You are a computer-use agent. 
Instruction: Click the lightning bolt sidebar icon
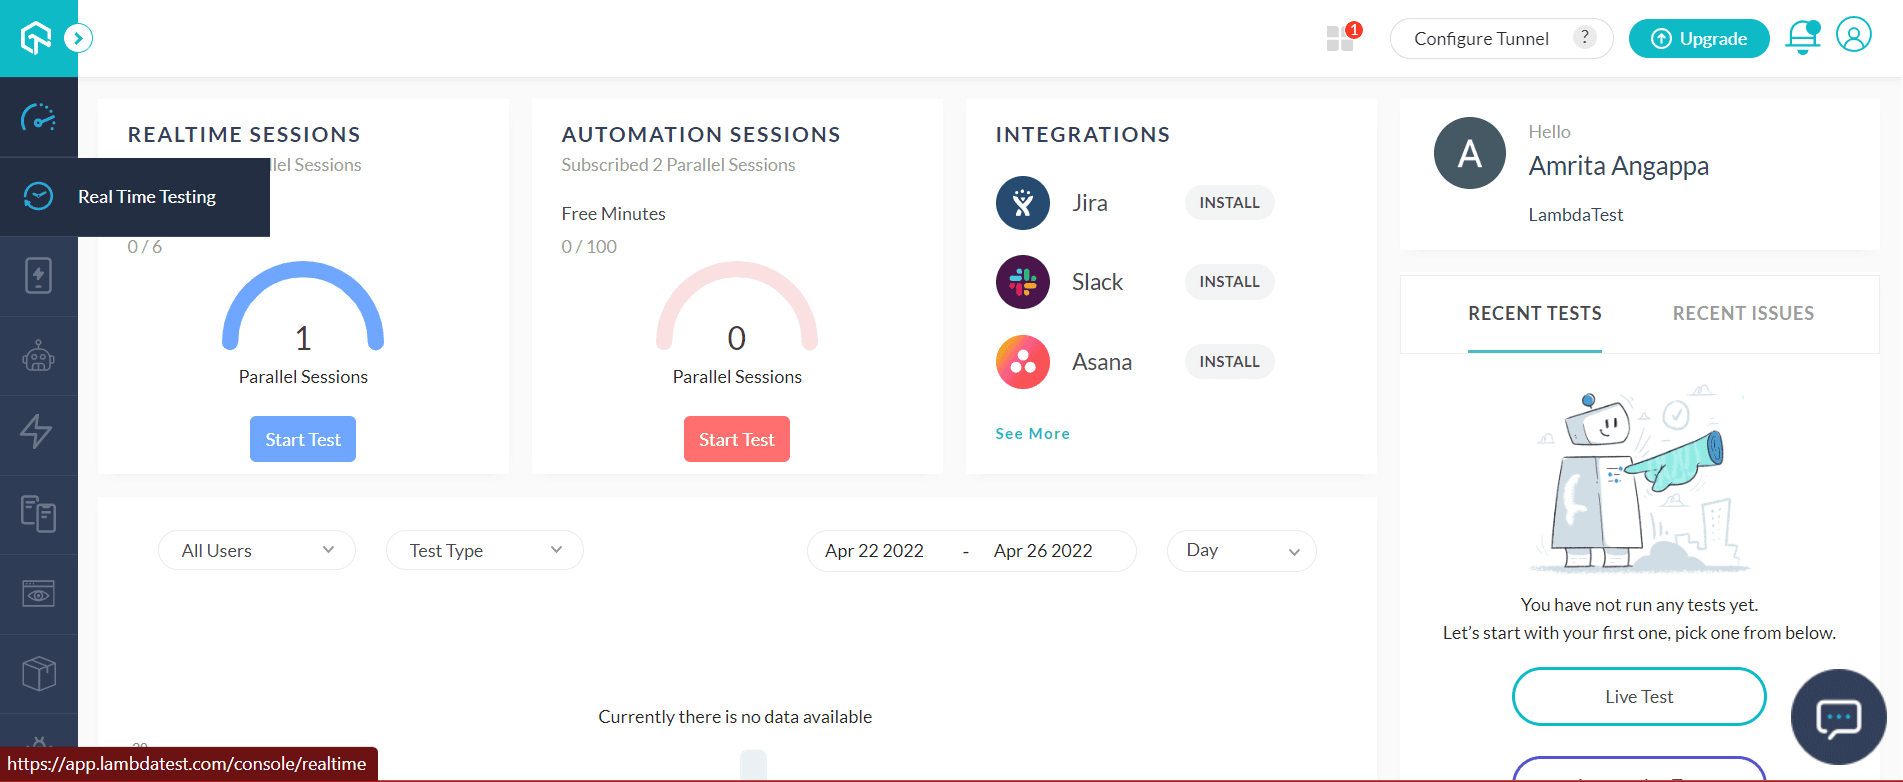[x=38, y=432]
